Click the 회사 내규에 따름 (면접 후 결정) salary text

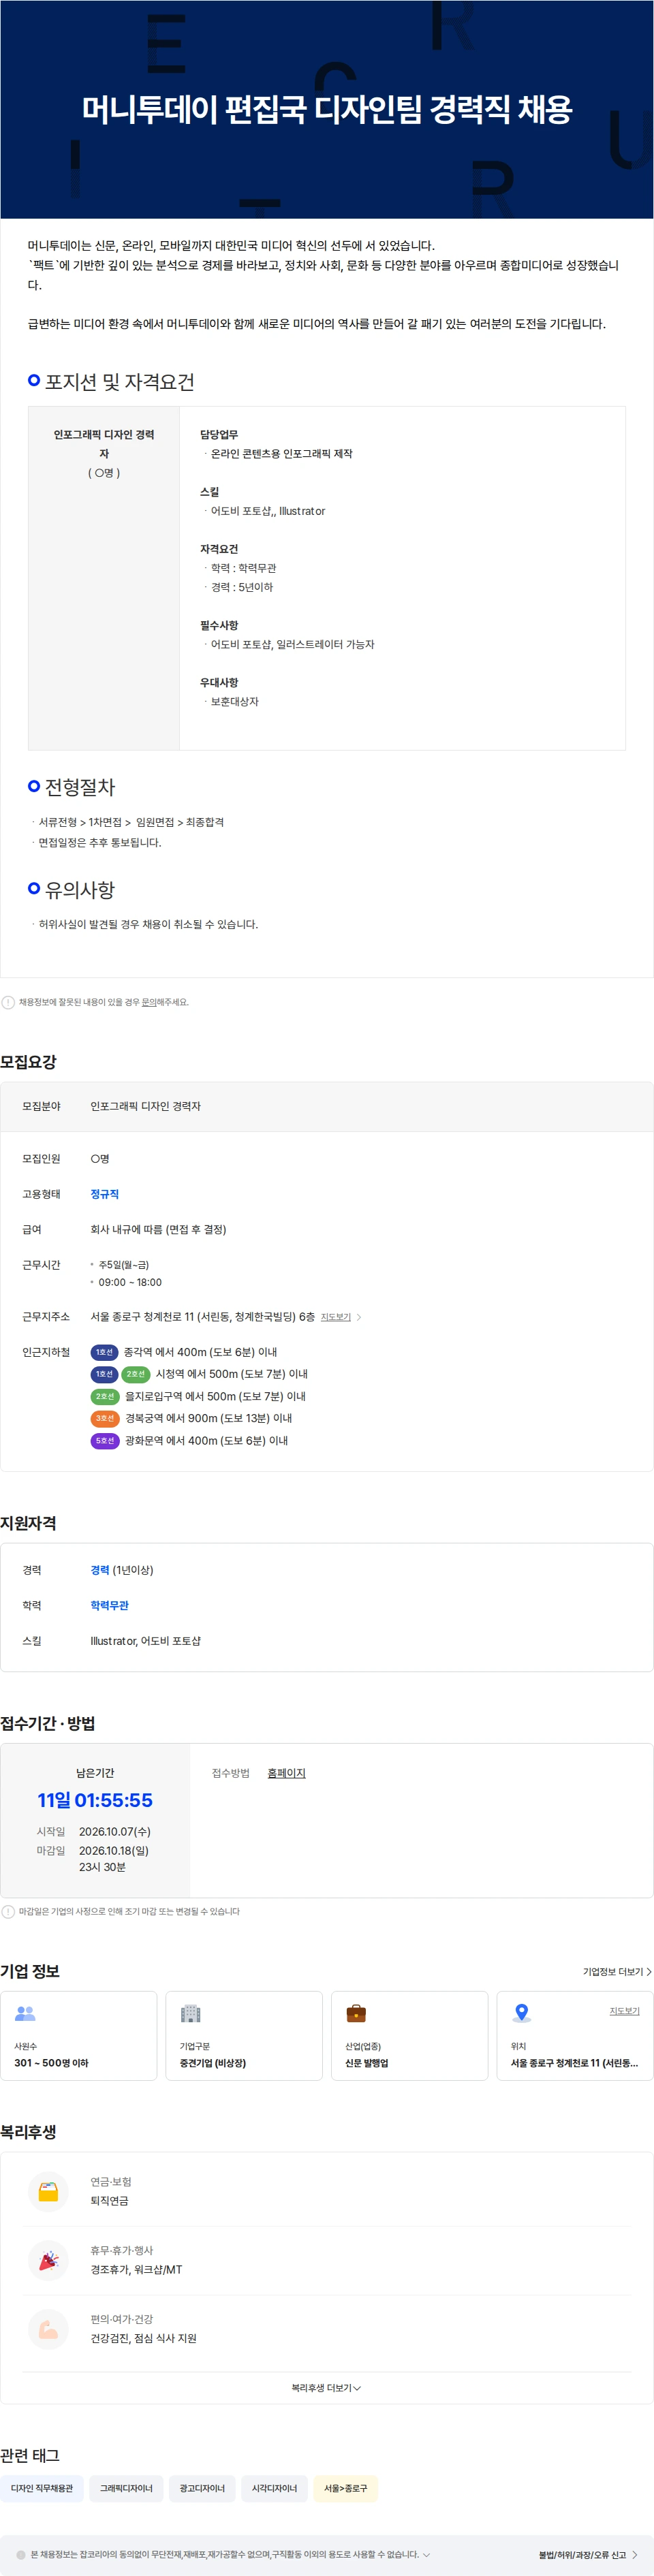(158, 1229)
